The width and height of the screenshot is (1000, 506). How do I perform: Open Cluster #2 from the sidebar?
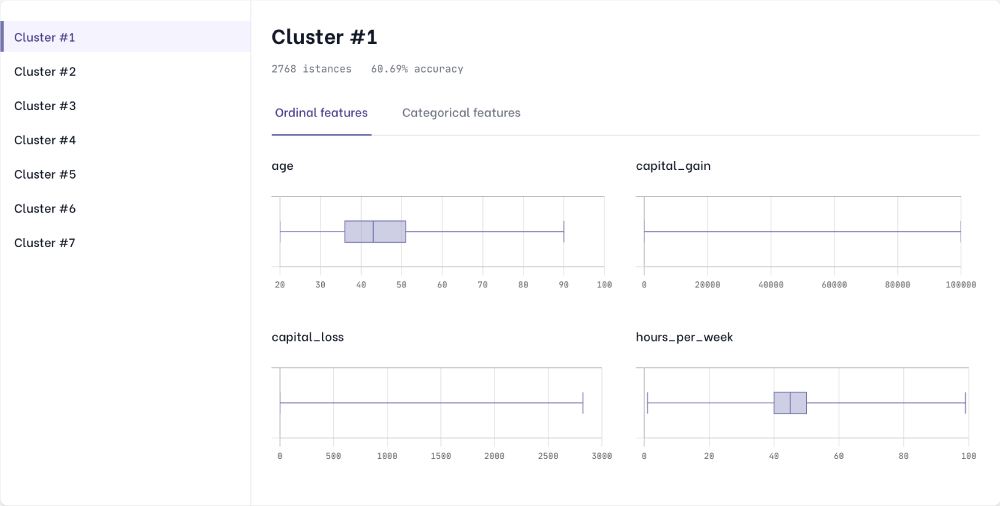(45, 72)
